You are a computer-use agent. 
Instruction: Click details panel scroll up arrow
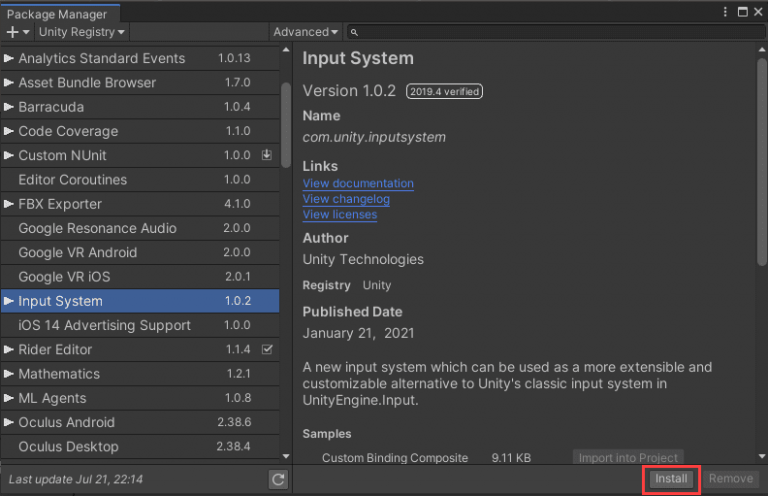click(762, 50)
